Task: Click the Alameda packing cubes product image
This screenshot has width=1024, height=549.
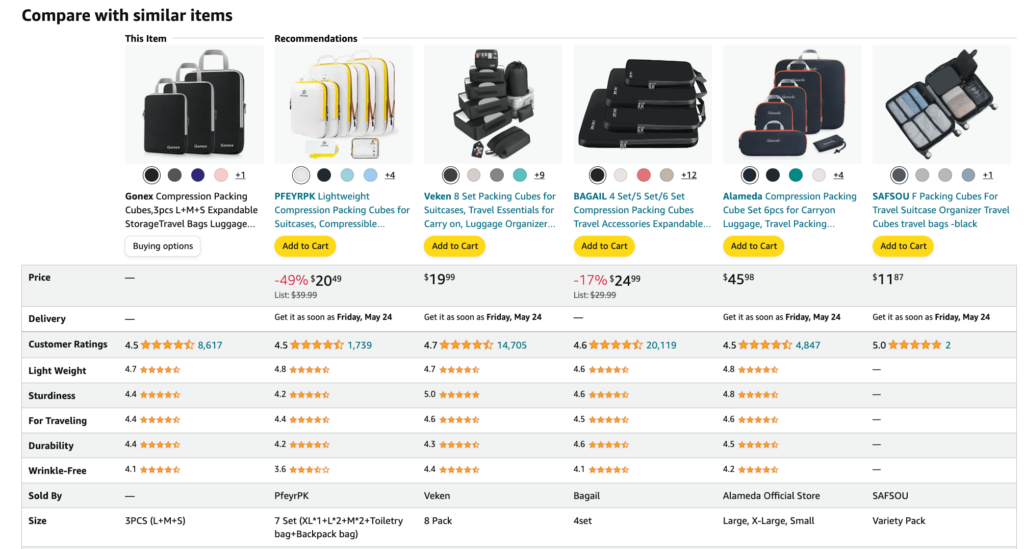Action: [x=791, y=103]
